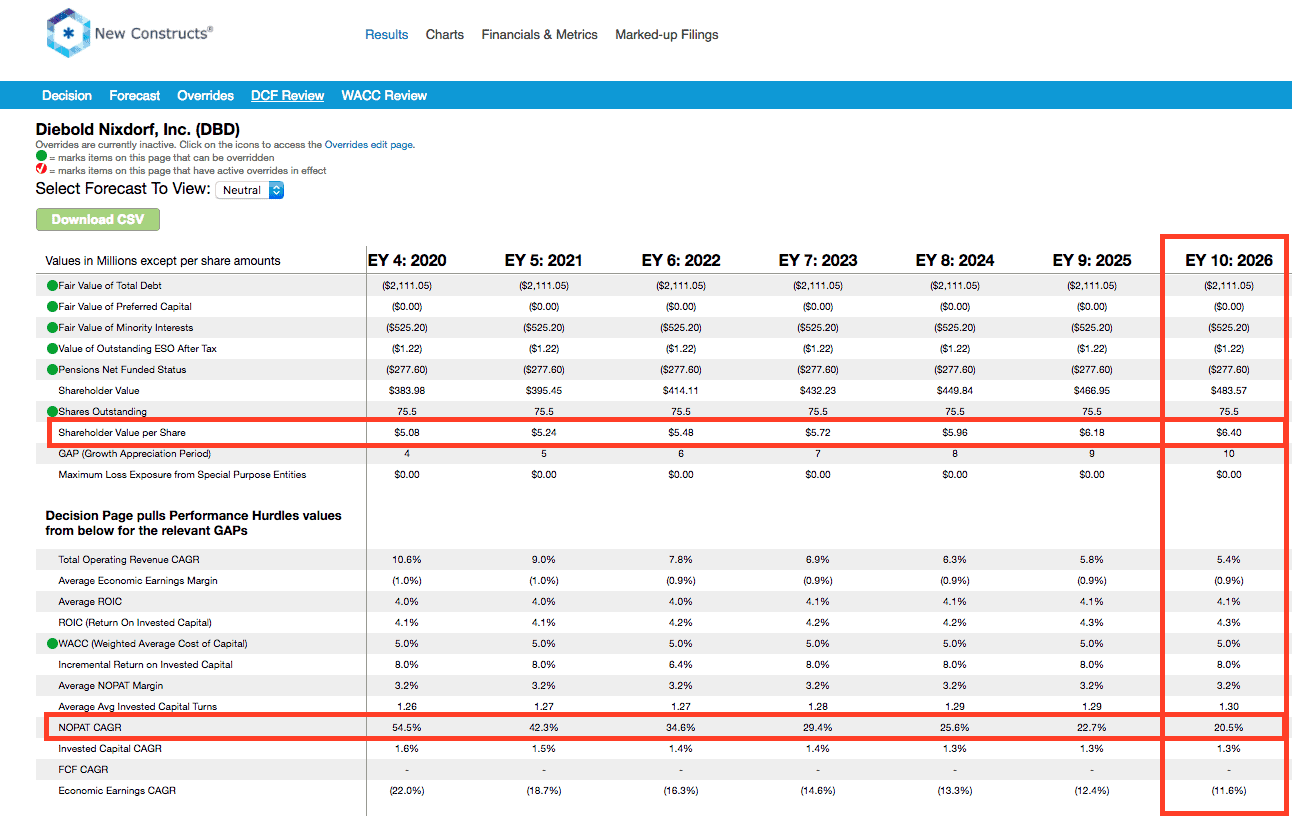Click green override icon for Fair Value of Total Debt

[x=52, y=286]
